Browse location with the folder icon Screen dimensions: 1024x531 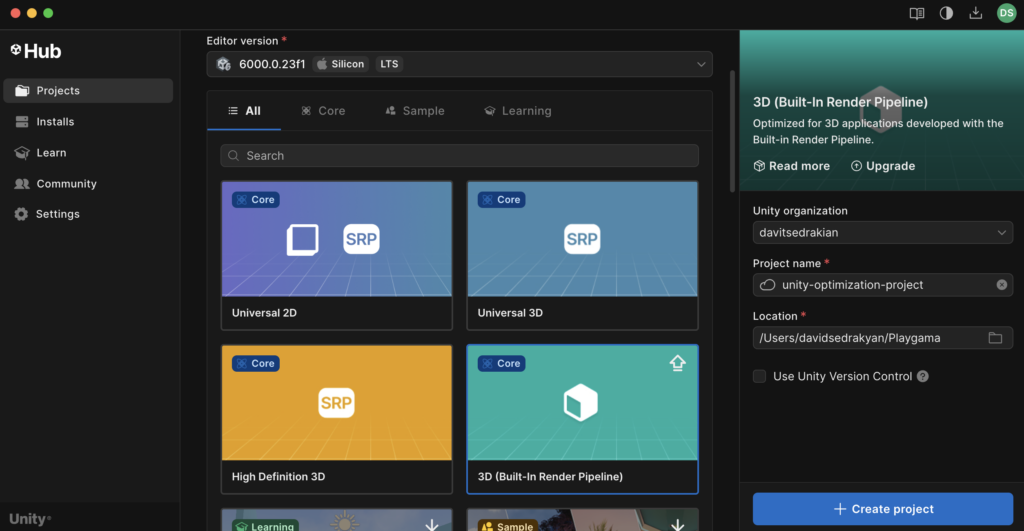pos(995,338)
